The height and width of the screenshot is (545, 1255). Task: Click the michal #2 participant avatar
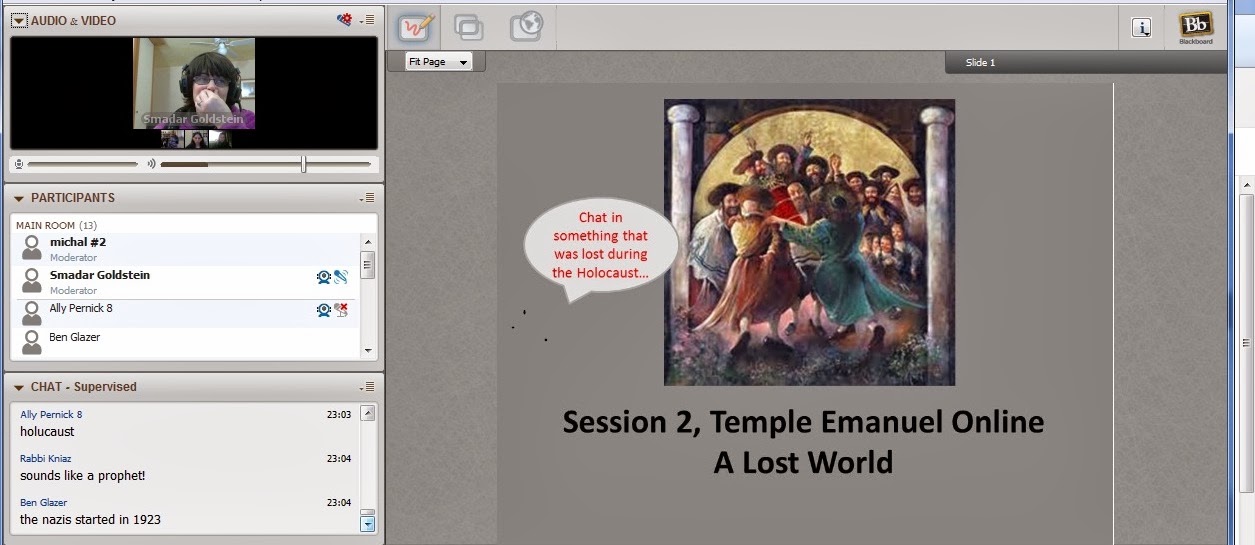point(32,247)
